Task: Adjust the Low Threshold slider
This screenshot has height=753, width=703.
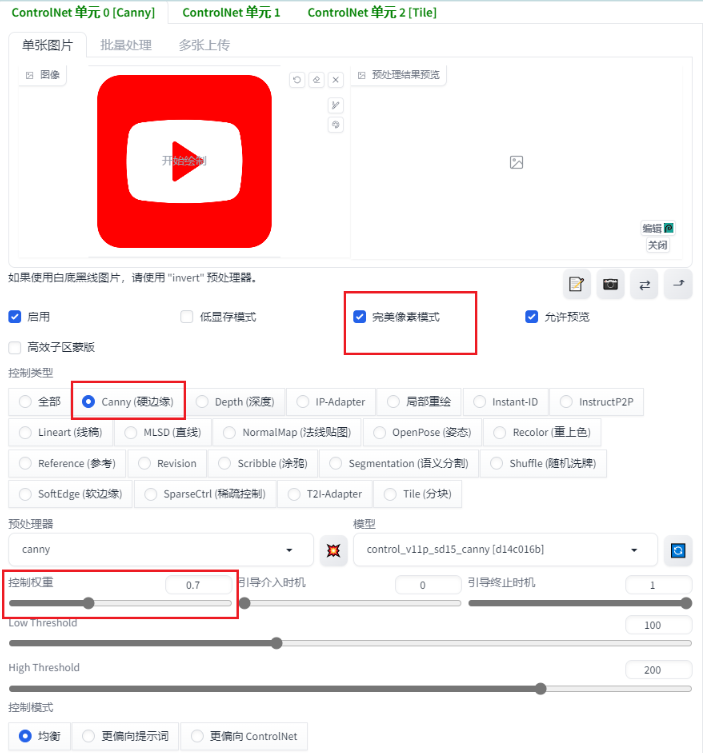Action: pos(350,644)
